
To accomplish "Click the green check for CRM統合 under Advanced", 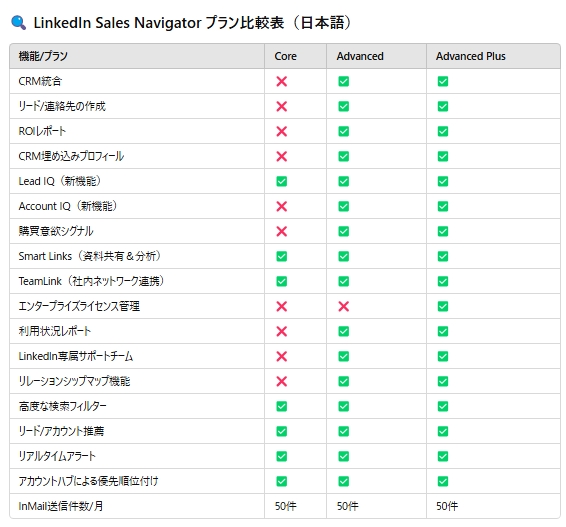I will pos(344,81).
